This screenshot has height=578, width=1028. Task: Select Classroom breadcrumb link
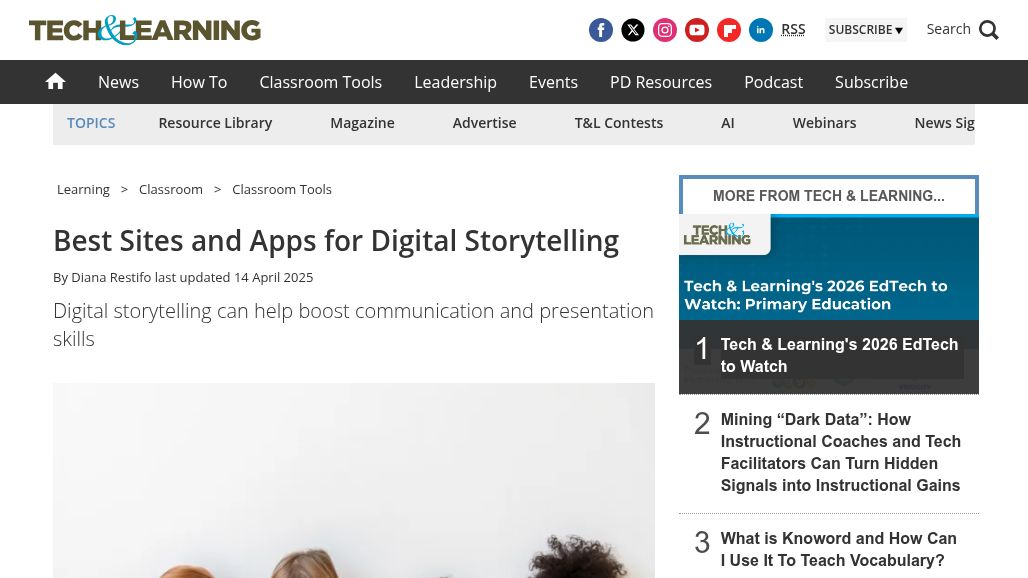[x=171, y=189]
